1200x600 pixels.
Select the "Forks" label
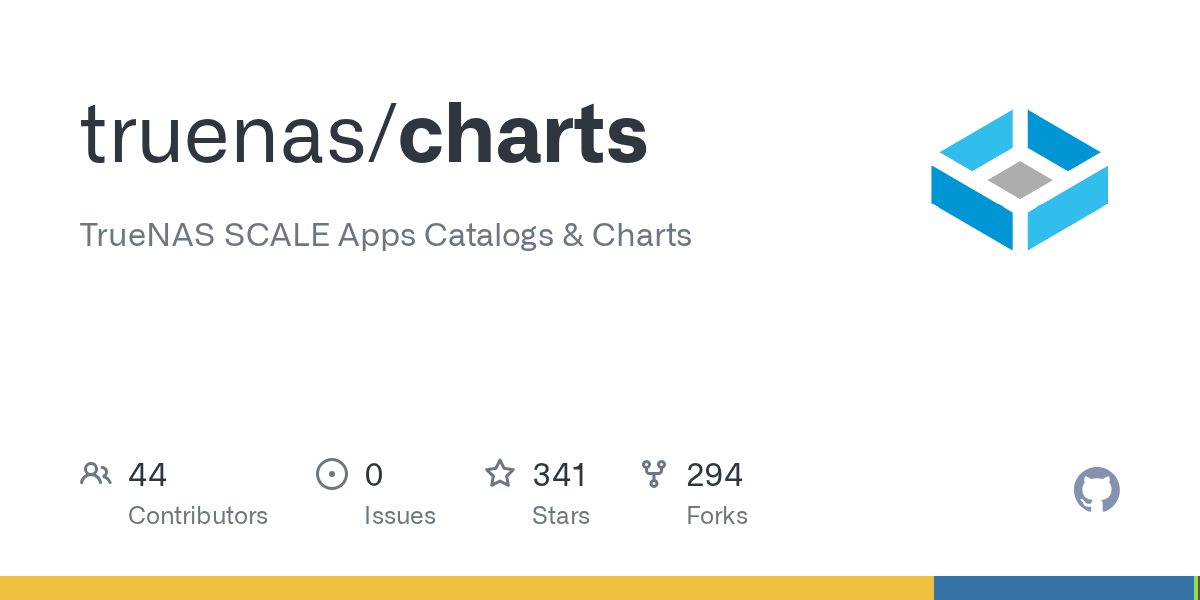click(717, 516)
